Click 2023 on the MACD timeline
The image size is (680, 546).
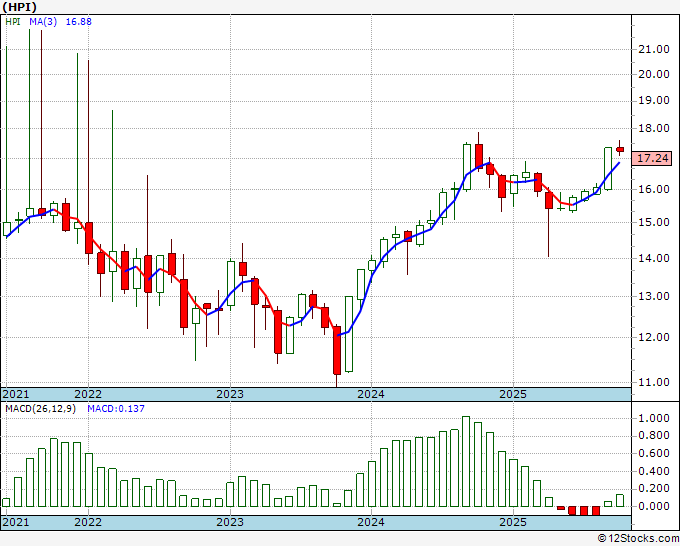coord(230,522)
